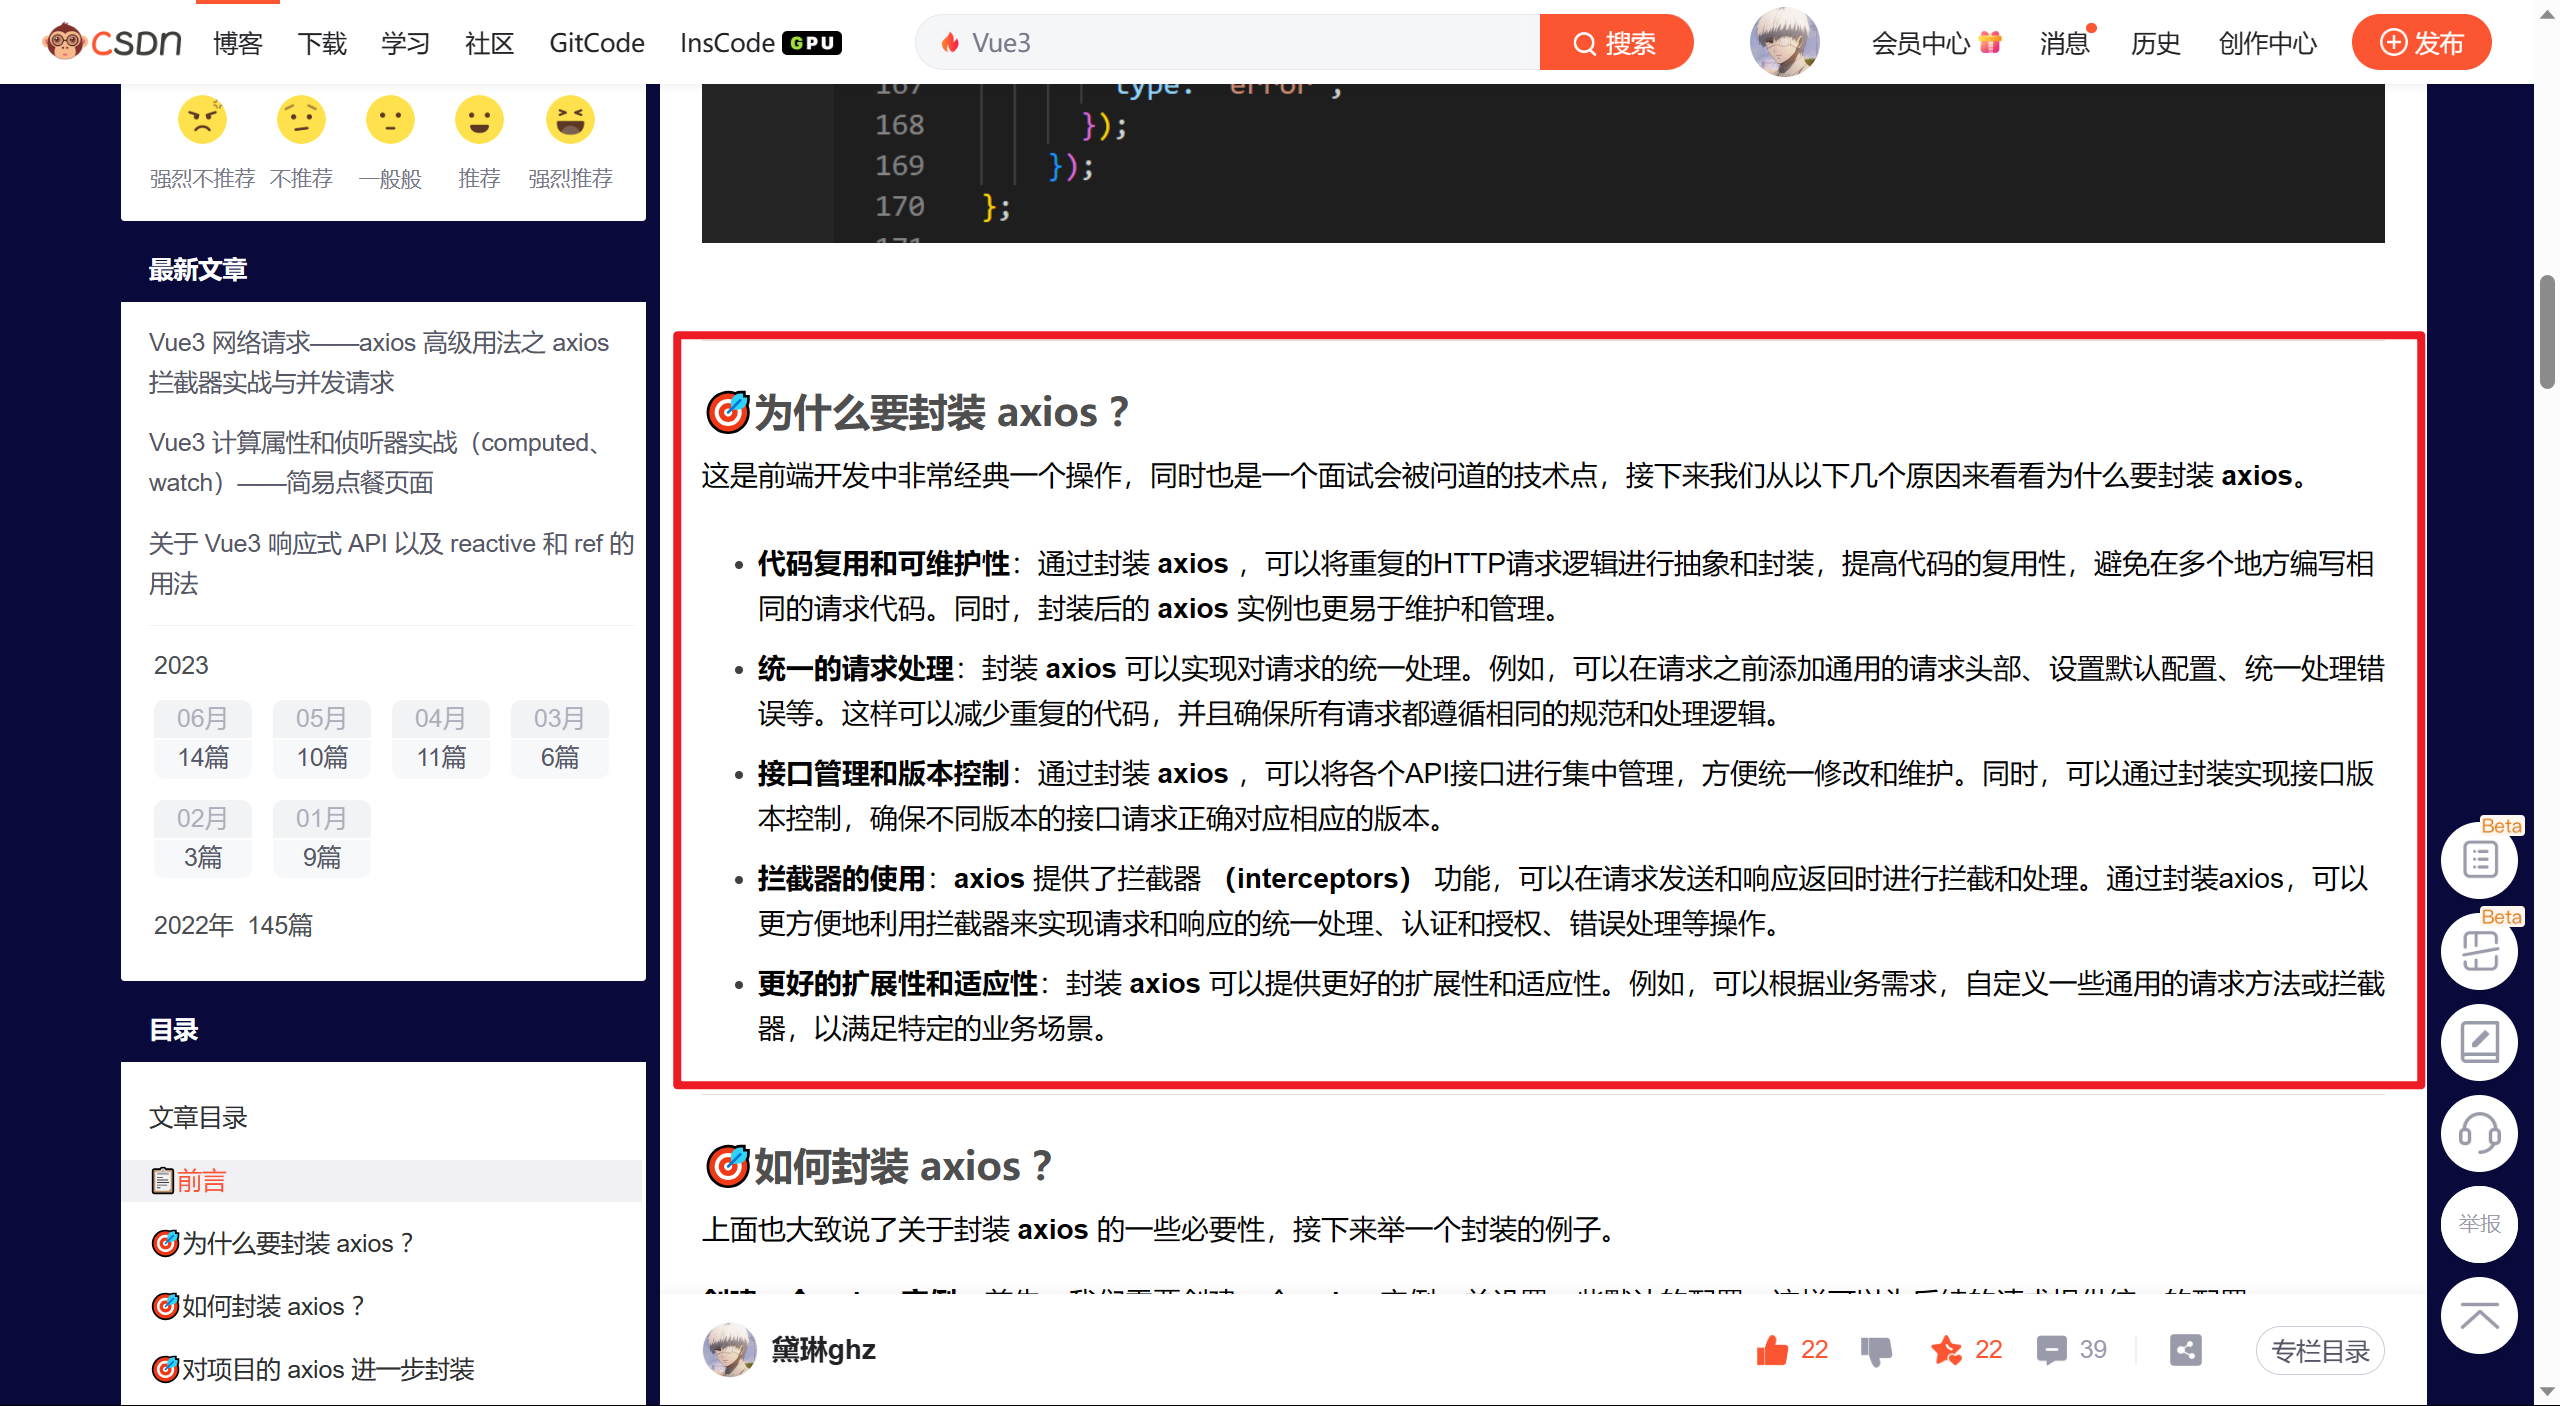The width and height of the screenshot is (2560, 1406).
Task: Click the thumbs-up like icon
Action: coord(1772,1350)
